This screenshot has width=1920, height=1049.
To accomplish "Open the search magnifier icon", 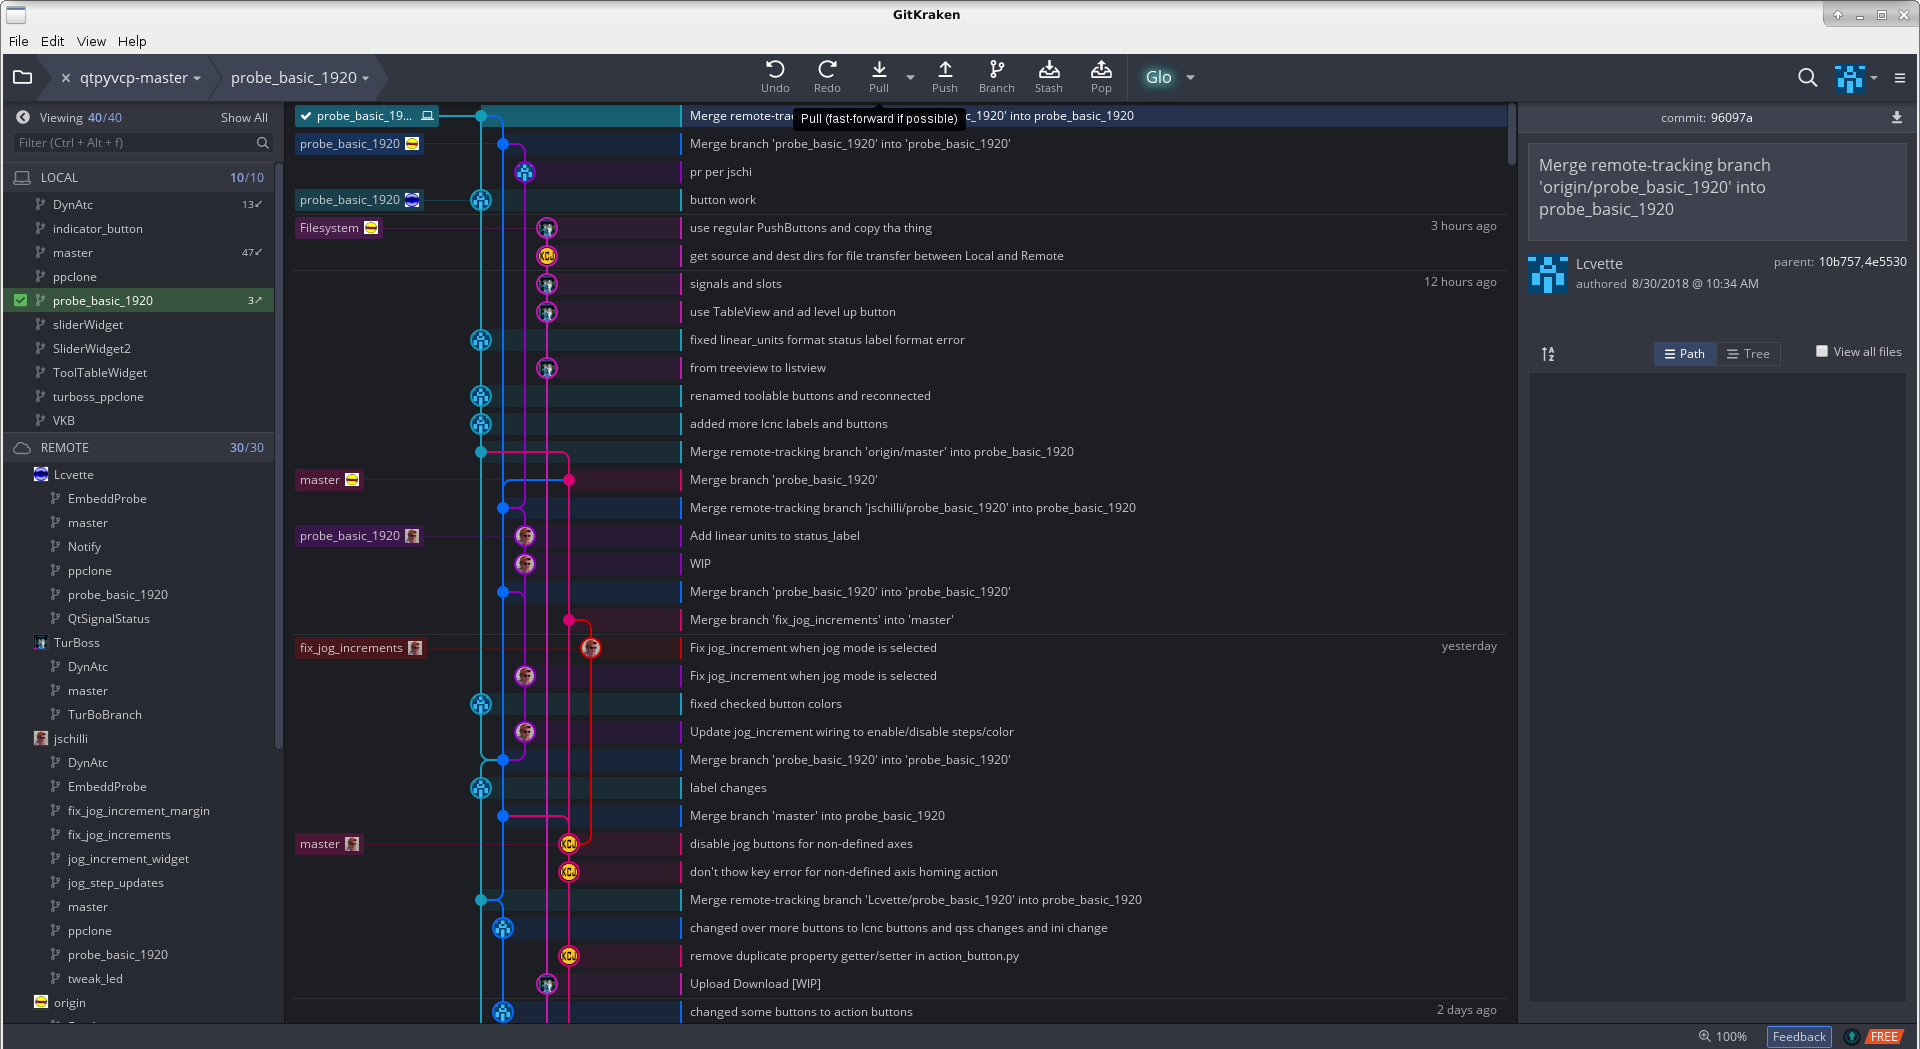I will [x=1807, y=77].
